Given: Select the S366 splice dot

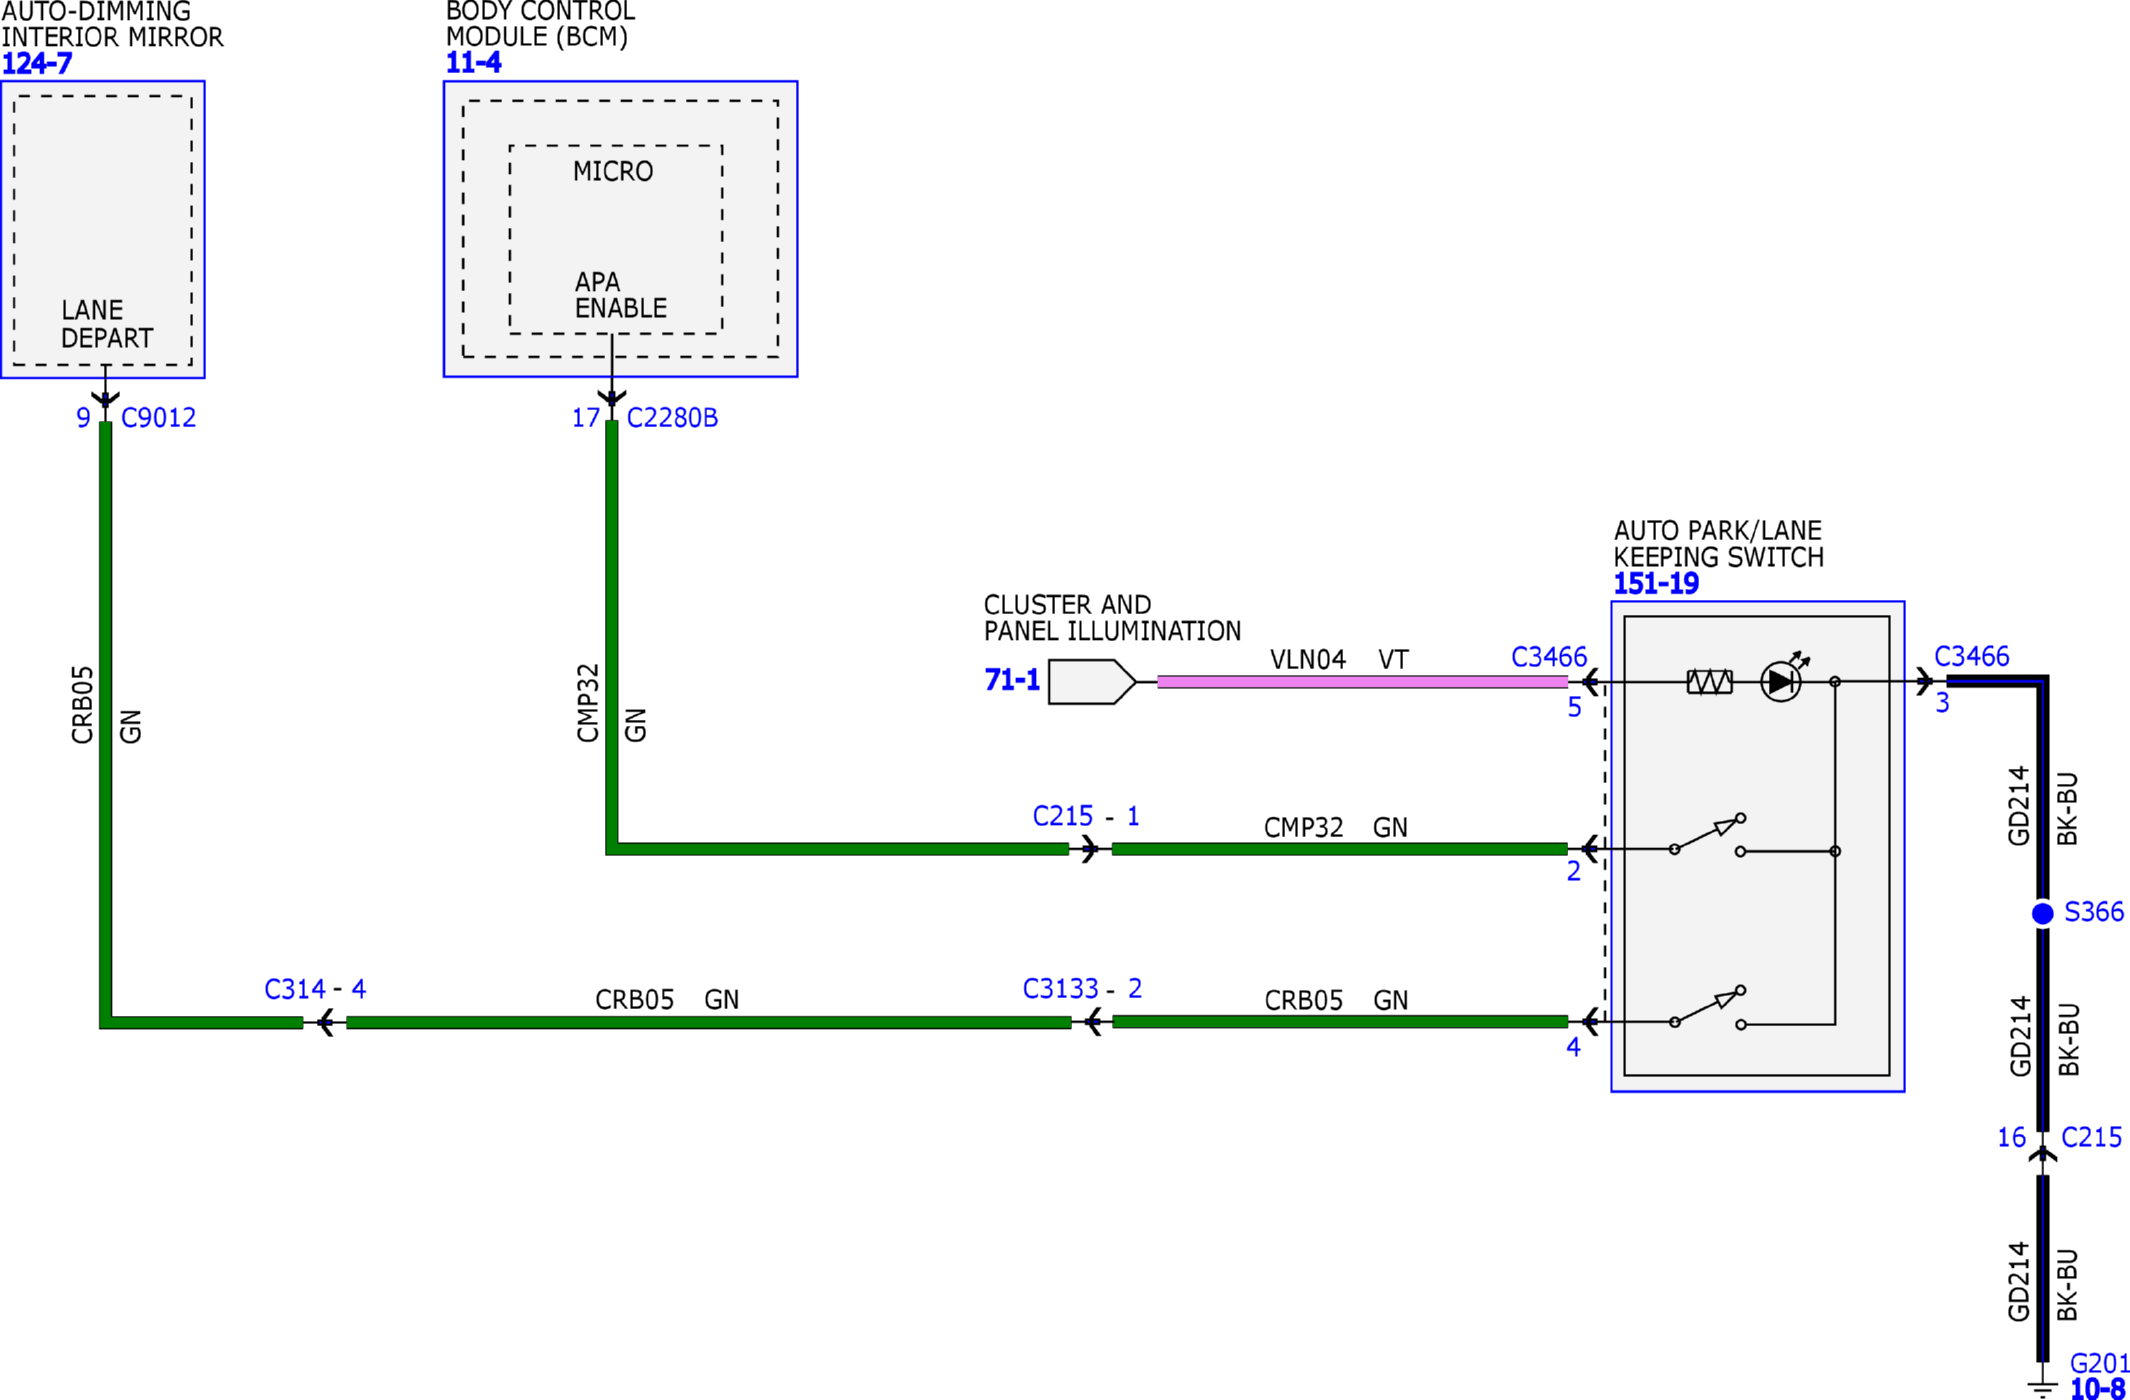Looking at the screenshot, I should point(2043,913).
